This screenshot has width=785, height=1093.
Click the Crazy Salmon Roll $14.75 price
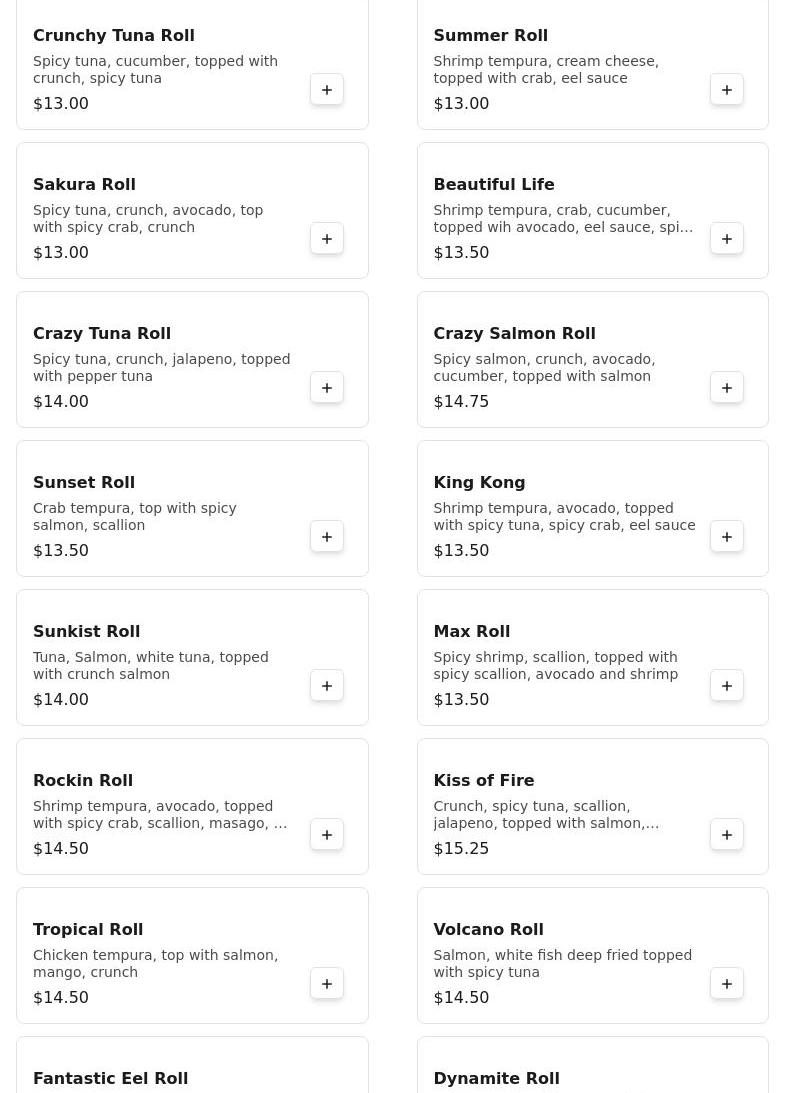(461, 401)
